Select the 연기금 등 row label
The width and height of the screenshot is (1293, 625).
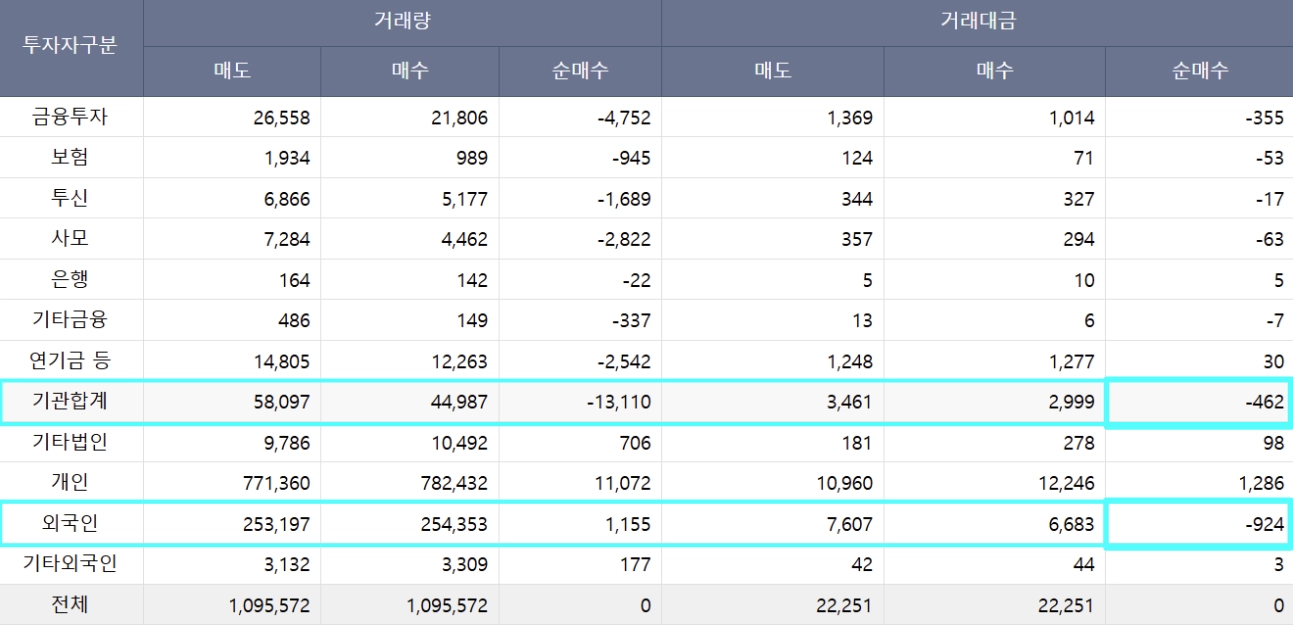[x=70, y=361]
